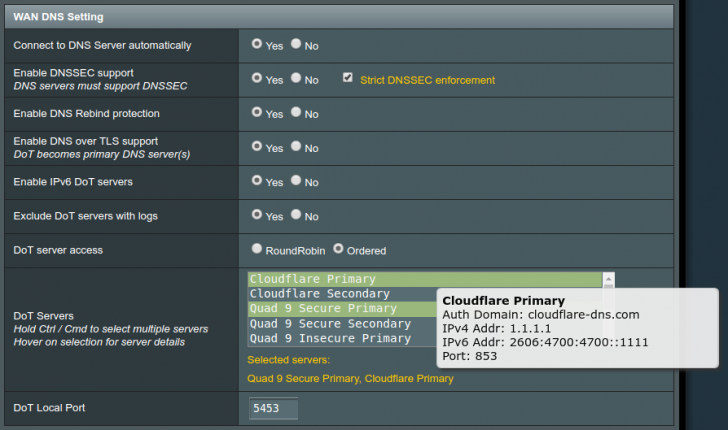Select Yes for Exclude DoT servers with logs
This screenshot has width=728, height=430.
tap(257, 215)
